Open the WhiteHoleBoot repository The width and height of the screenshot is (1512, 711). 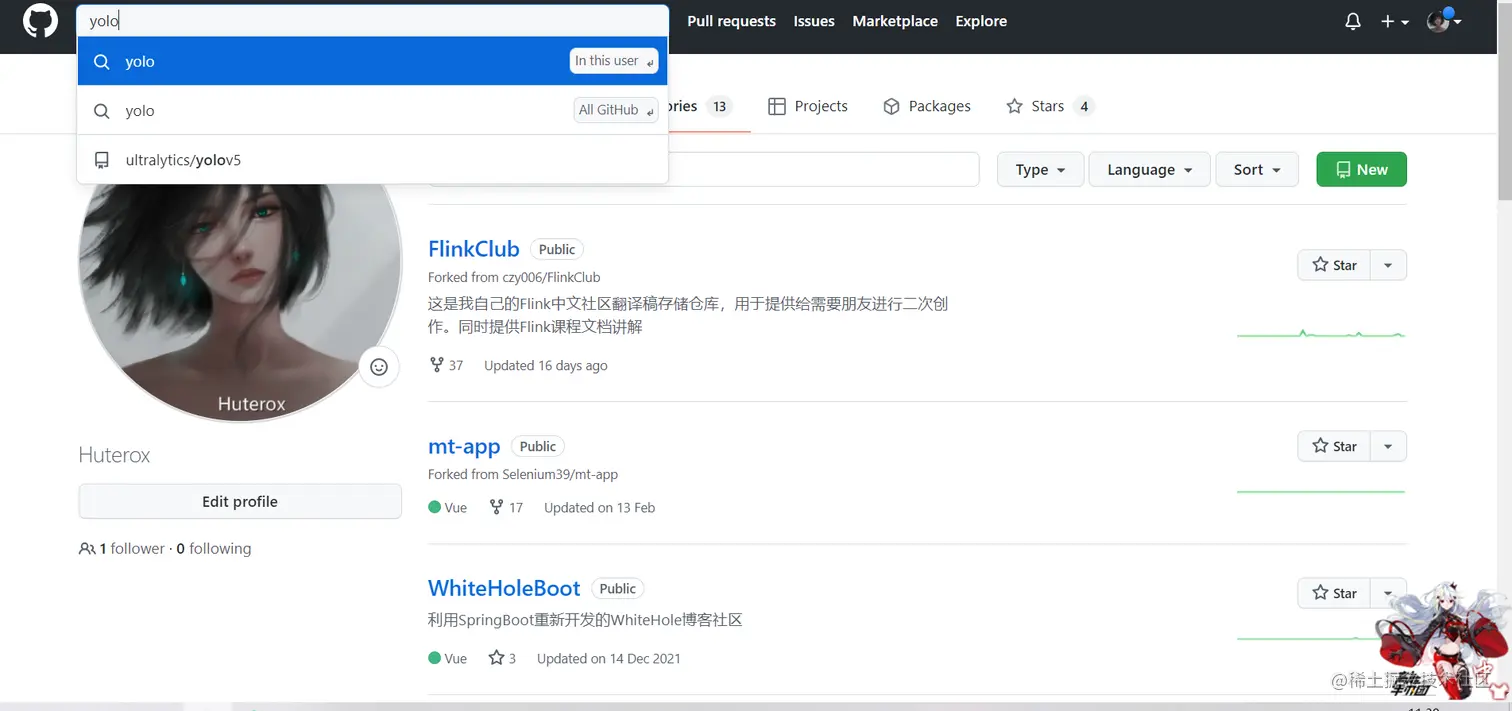click(504, 588)
